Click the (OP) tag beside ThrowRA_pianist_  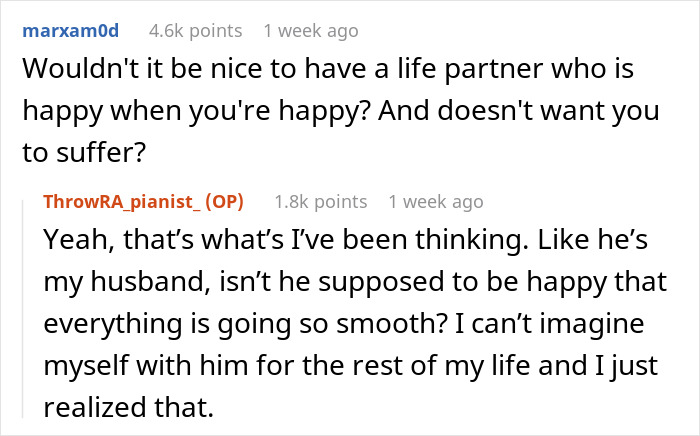[x=226, y=201]
